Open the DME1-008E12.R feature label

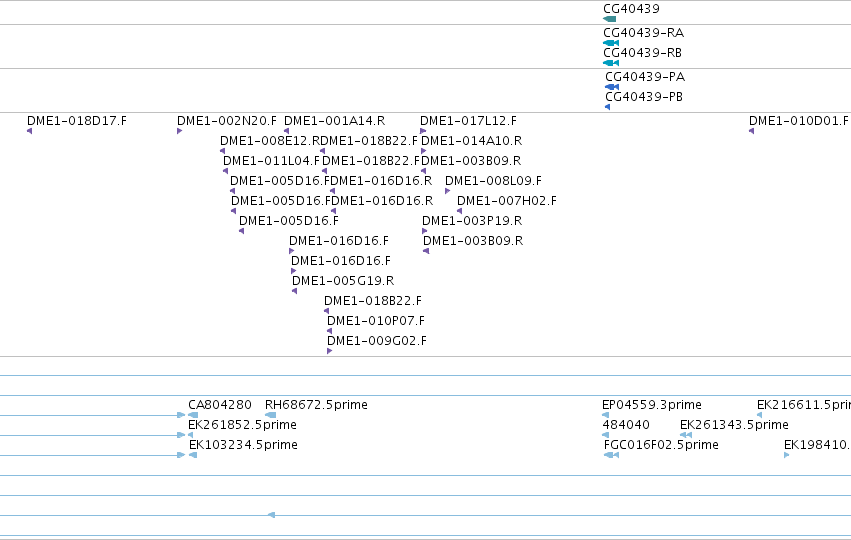pos(270,141)
